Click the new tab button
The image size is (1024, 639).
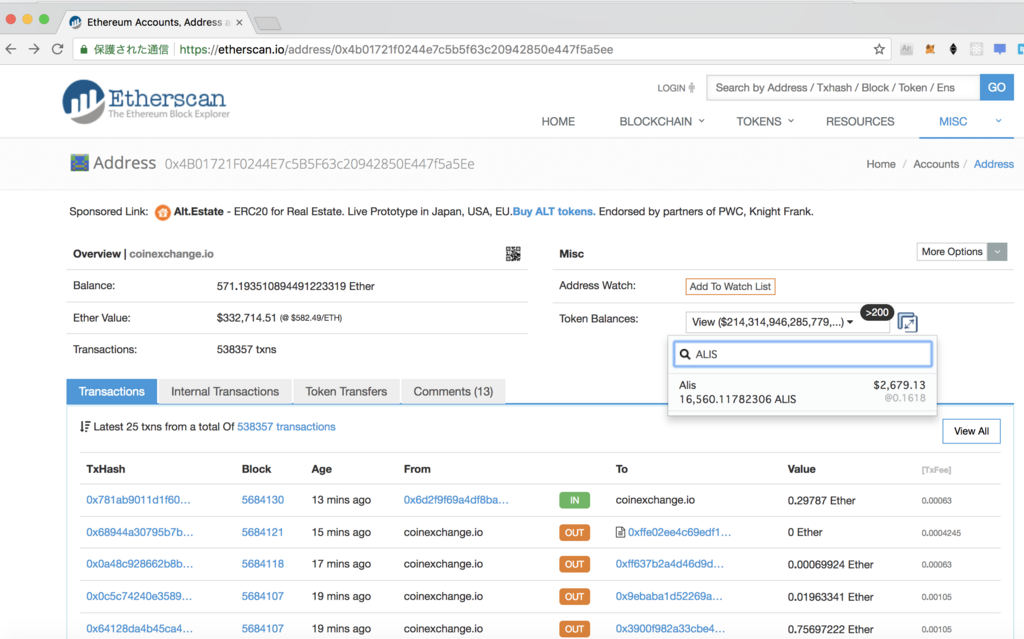click(268, 24)
